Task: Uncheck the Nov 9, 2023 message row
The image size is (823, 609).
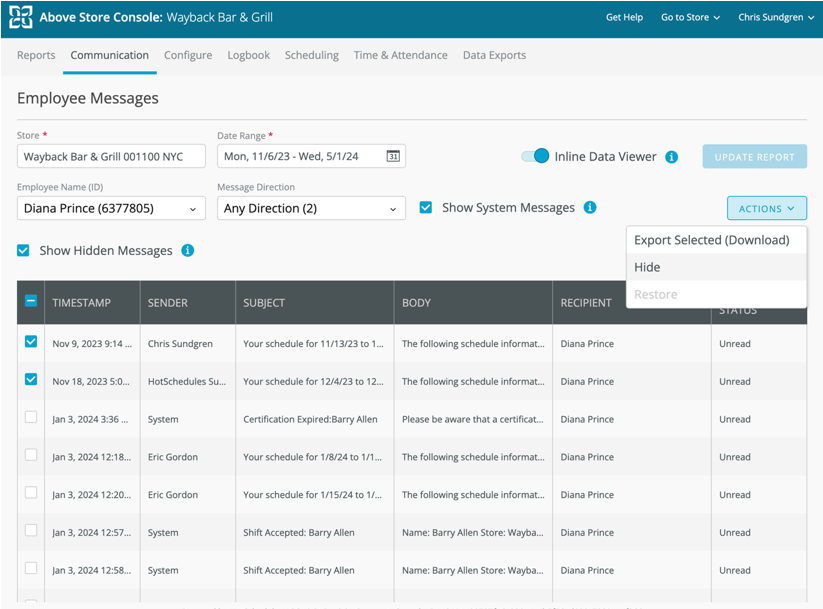Action: click(x=31, y=341)
